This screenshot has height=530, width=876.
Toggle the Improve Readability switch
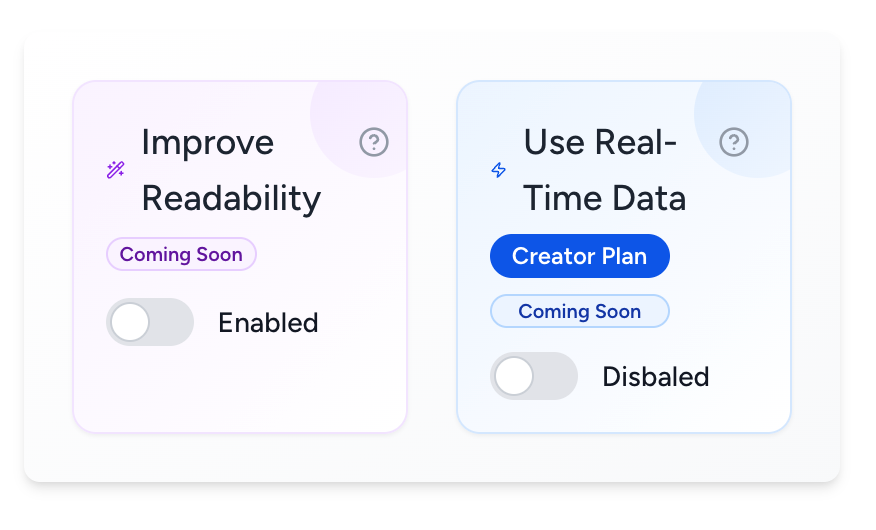(x=150, y=322)
